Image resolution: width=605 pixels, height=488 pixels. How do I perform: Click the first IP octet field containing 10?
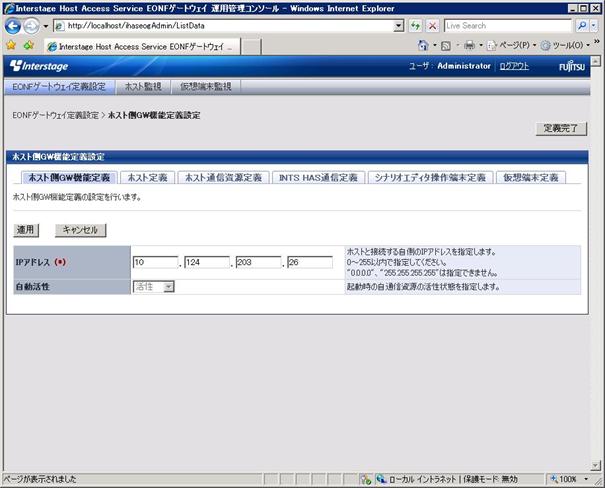pos(155,262)
